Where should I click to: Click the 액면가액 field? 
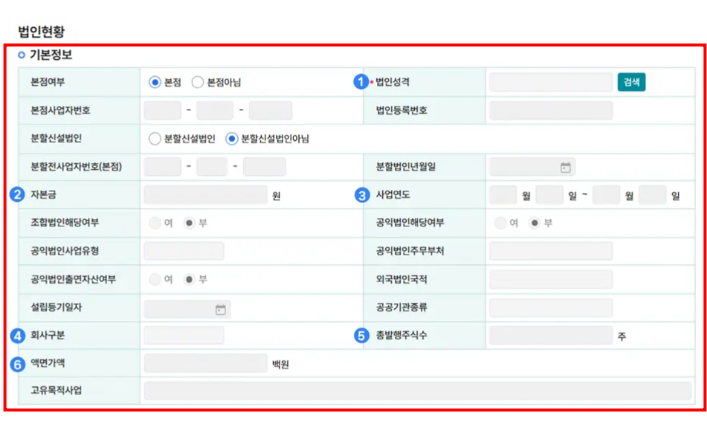click(x=206, y=363)
